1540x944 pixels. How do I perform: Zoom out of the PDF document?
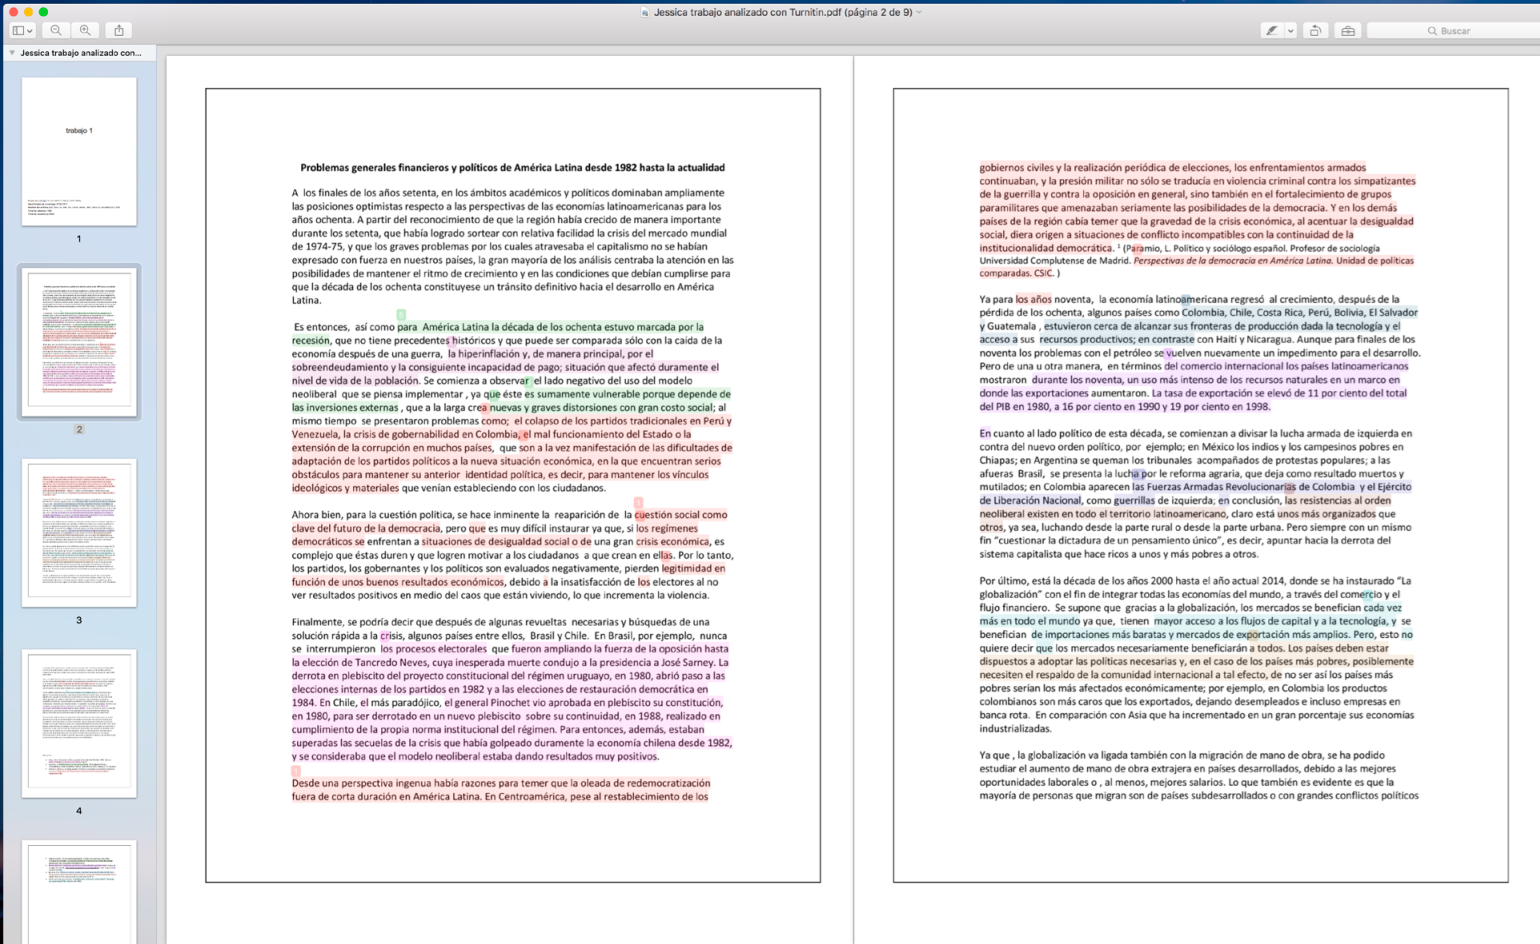pyautogui.click(x=56, y=31)
